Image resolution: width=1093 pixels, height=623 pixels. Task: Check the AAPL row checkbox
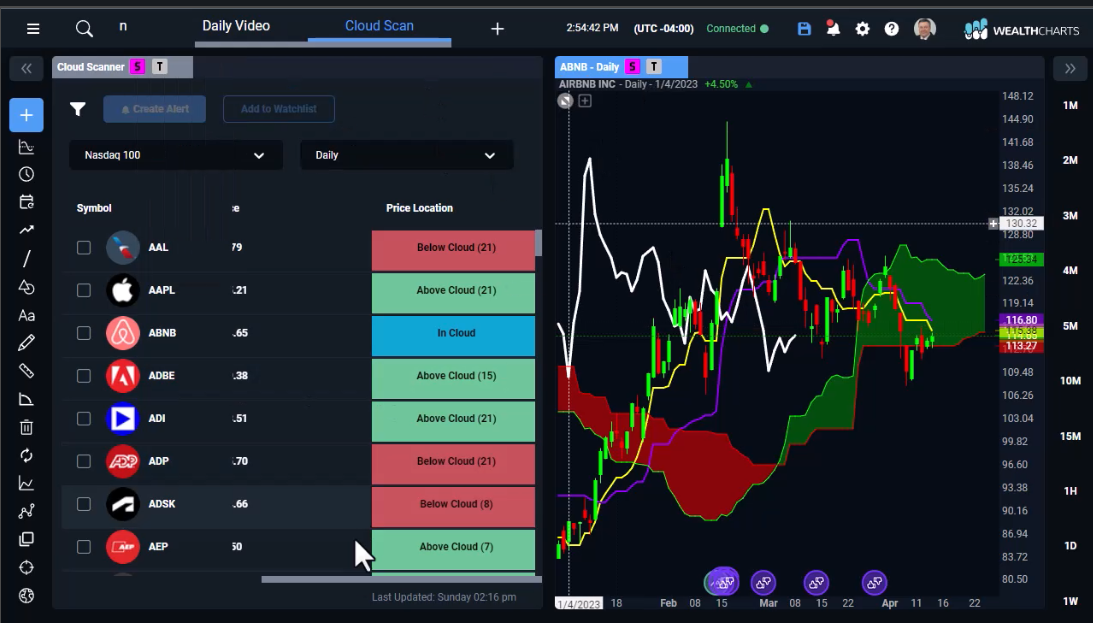84,290
